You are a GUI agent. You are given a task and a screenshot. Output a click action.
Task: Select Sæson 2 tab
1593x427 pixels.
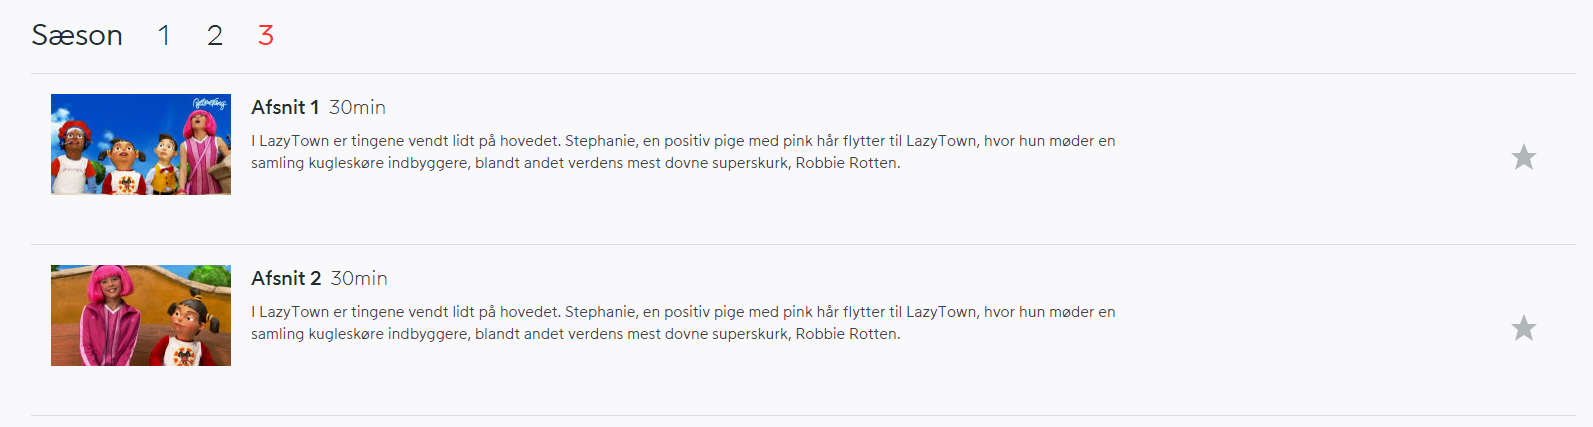214,36
